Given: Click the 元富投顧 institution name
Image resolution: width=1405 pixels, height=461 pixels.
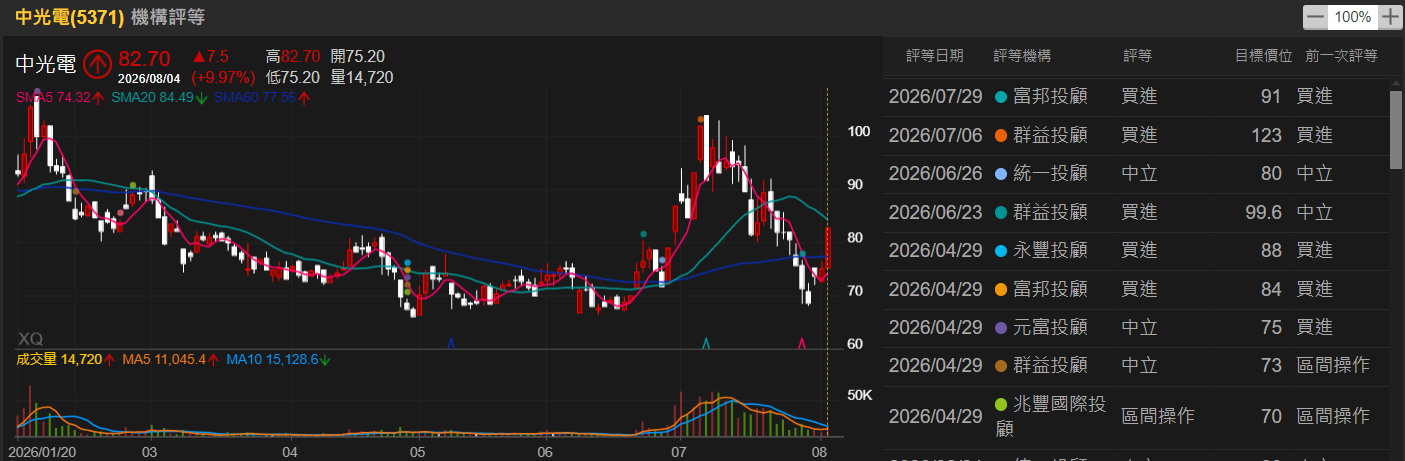Looking at the screenshot, I should (x=1050, y=328).
